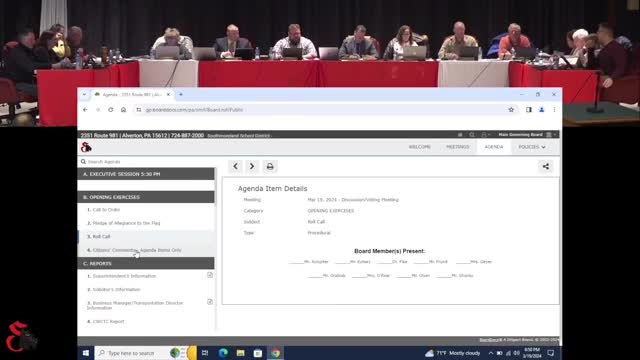Viewport: 640px width, 360px height.
Task: Click the search icon in the dark header bar
Action: pyautogui.click(x=472, y=135)
